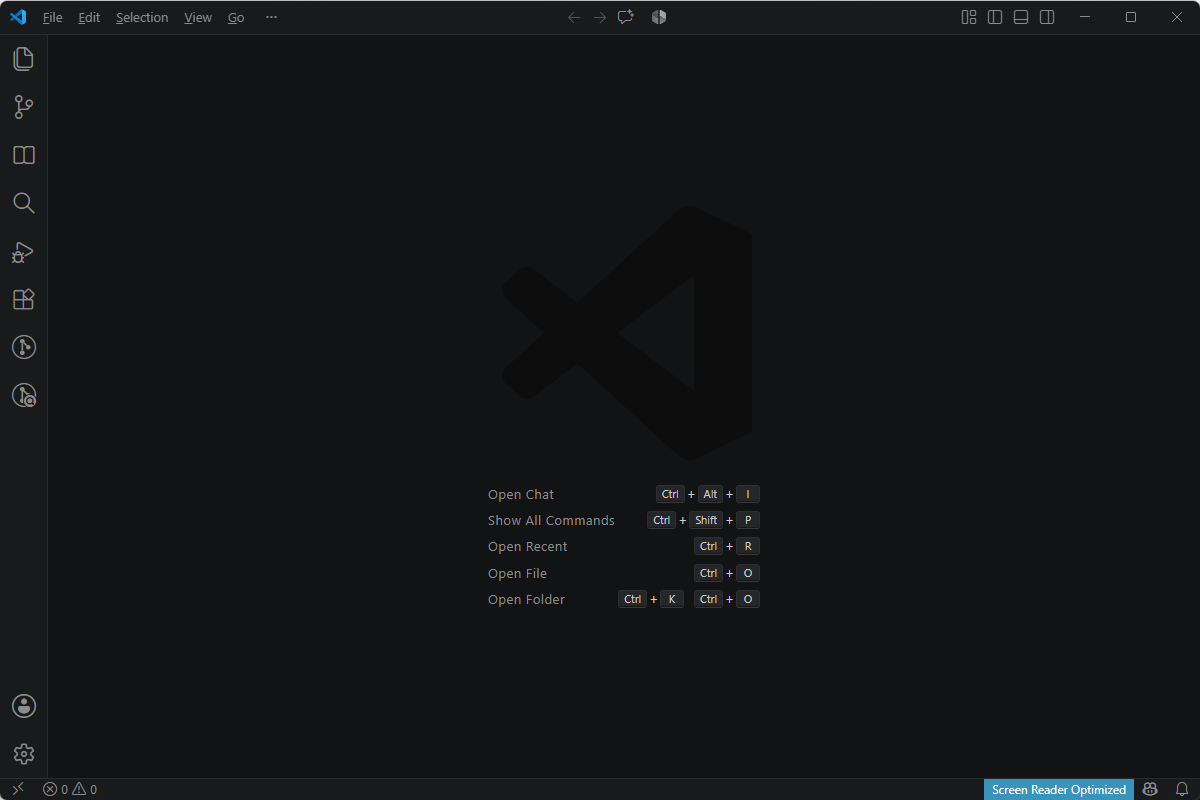Click the I key in Open Chat row
Viewport: 1200px width, 800px height.
coord(748,494)
